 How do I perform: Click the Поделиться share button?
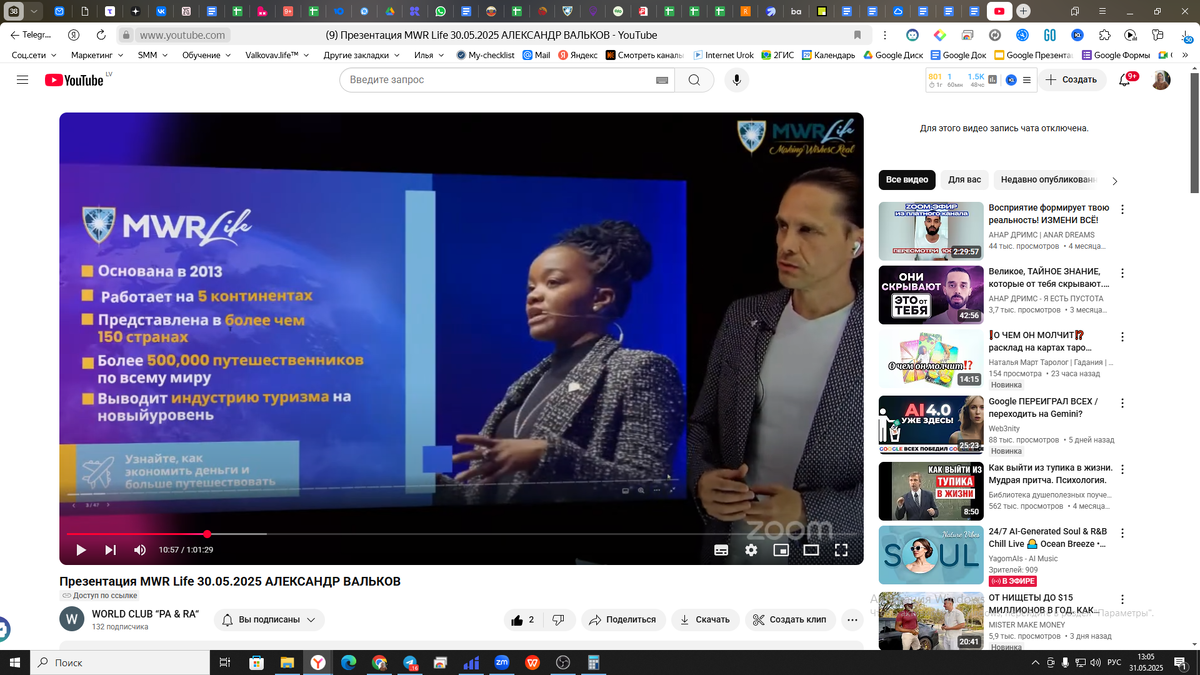(x=622, y=620)
